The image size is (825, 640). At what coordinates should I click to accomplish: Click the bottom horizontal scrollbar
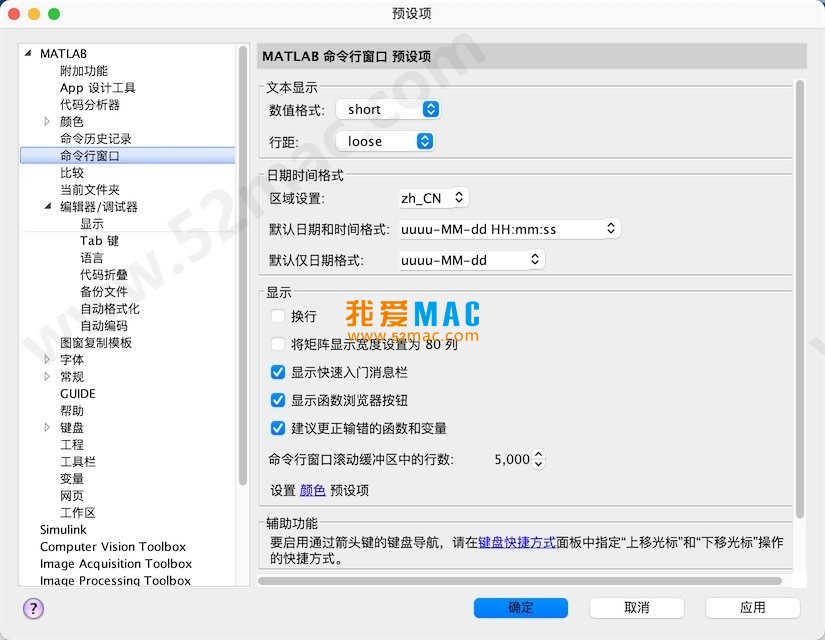(x=520, y=581)
